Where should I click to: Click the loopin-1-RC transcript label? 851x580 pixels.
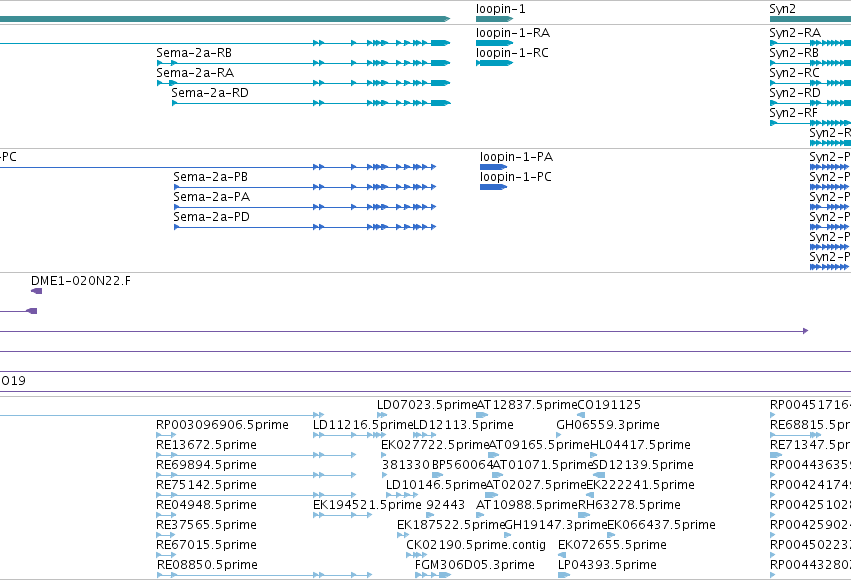click(512, 53)
